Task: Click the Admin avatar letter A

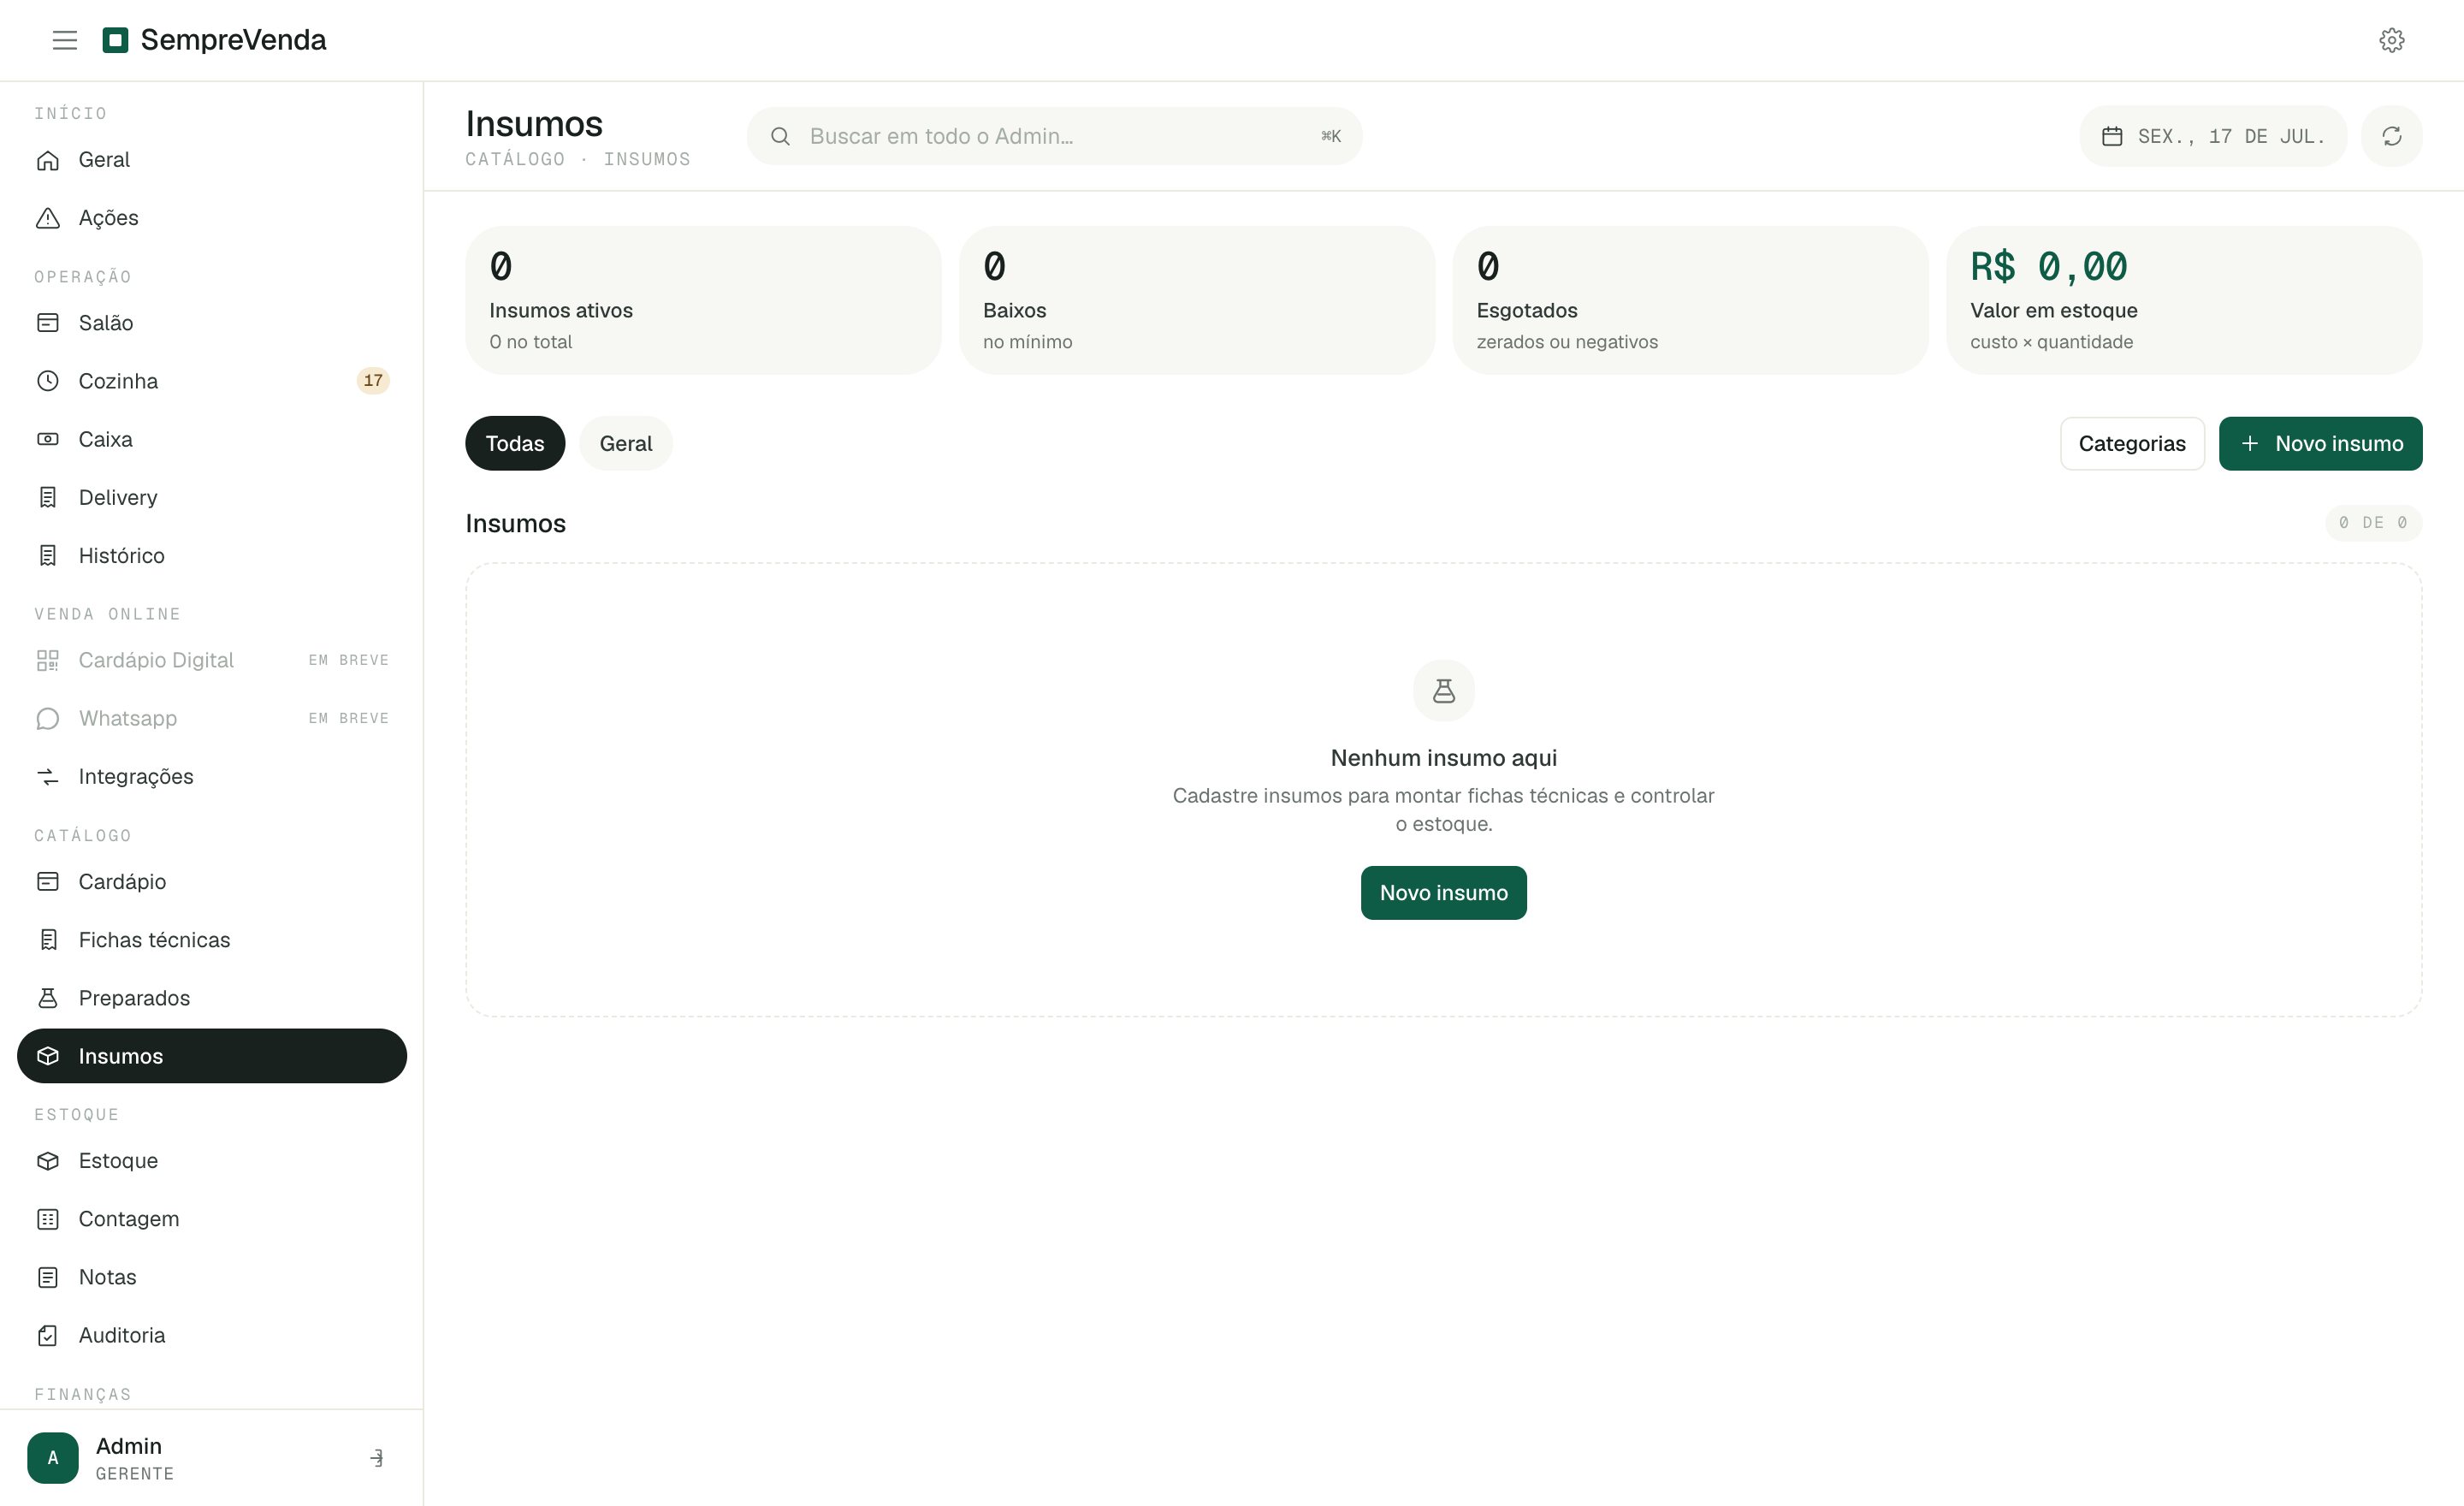Action: click(x=53, y=1458)
